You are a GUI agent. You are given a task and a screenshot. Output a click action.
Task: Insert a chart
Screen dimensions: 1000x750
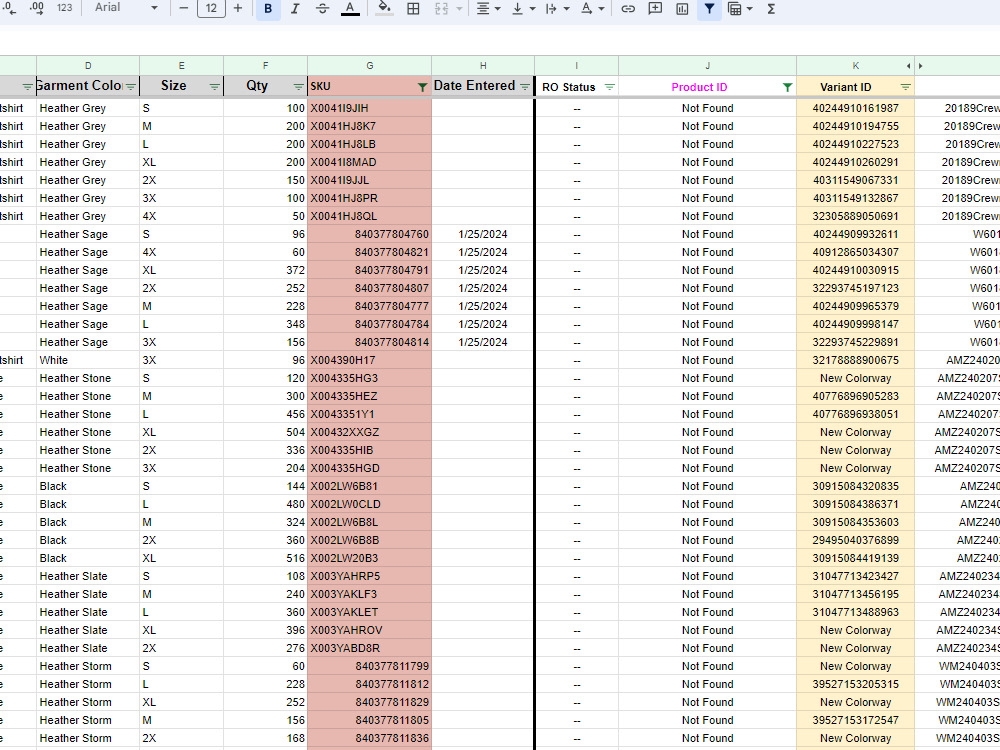682,9
